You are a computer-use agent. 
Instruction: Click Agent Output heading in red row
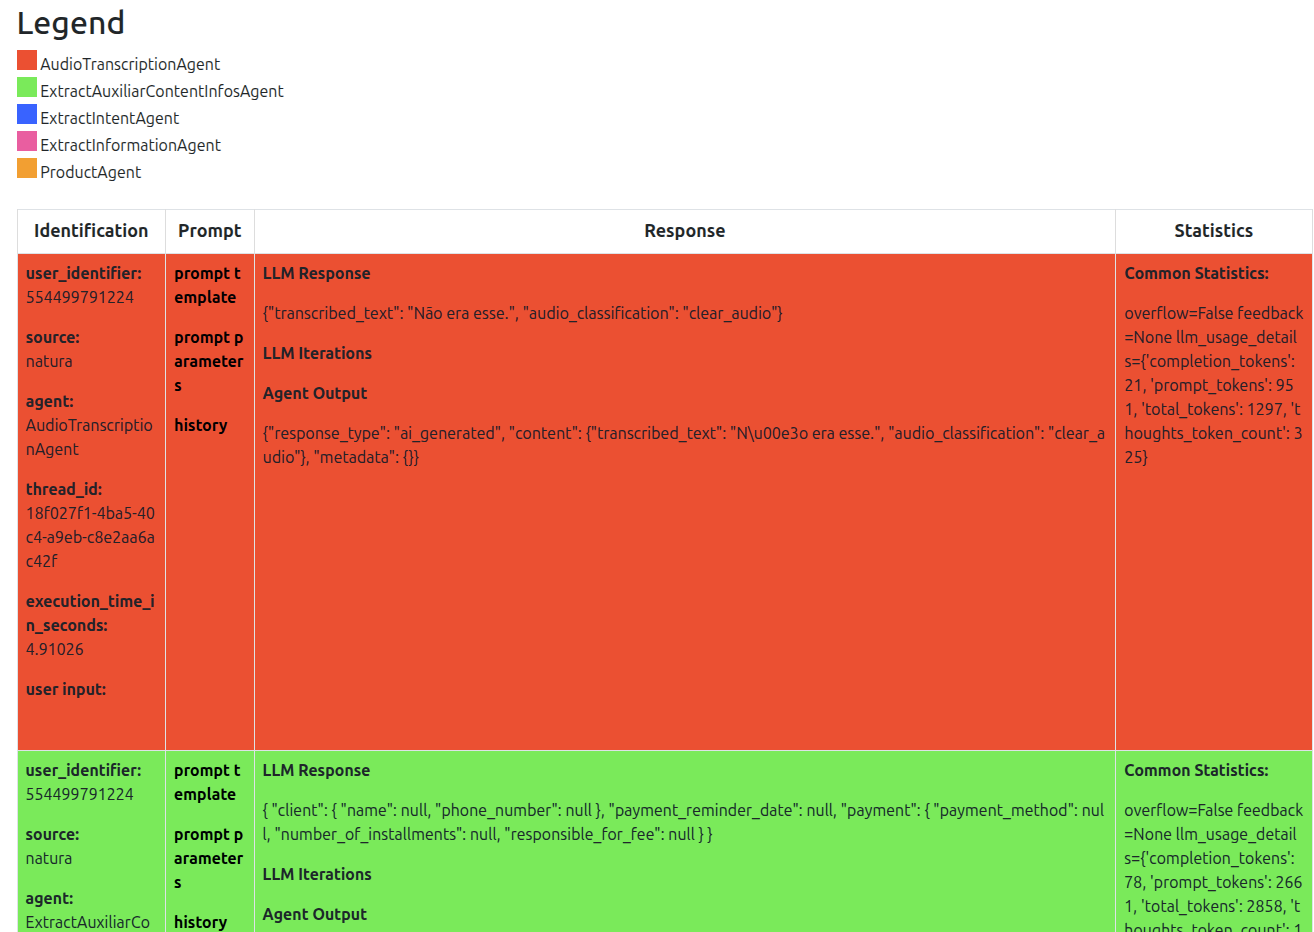[315, 393]
